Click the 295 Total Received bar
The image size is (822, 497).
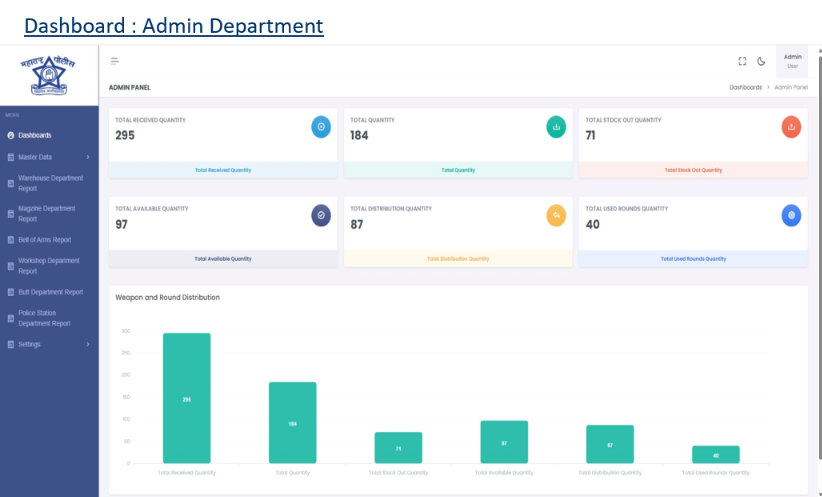[x=187, y=398]
